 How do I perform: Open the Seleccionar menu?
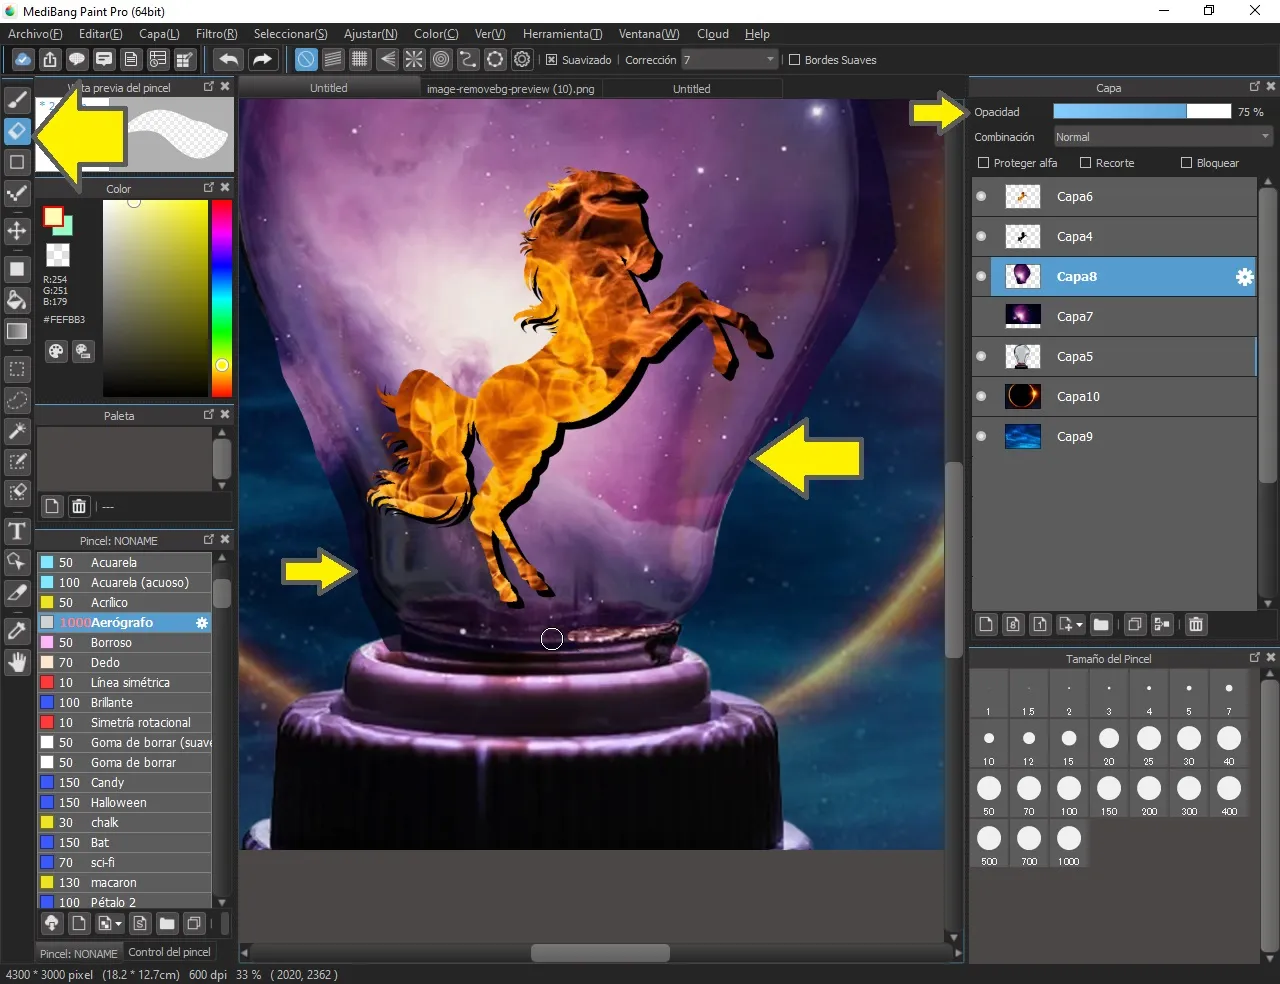pyautogui.click(x=290, y=34)
